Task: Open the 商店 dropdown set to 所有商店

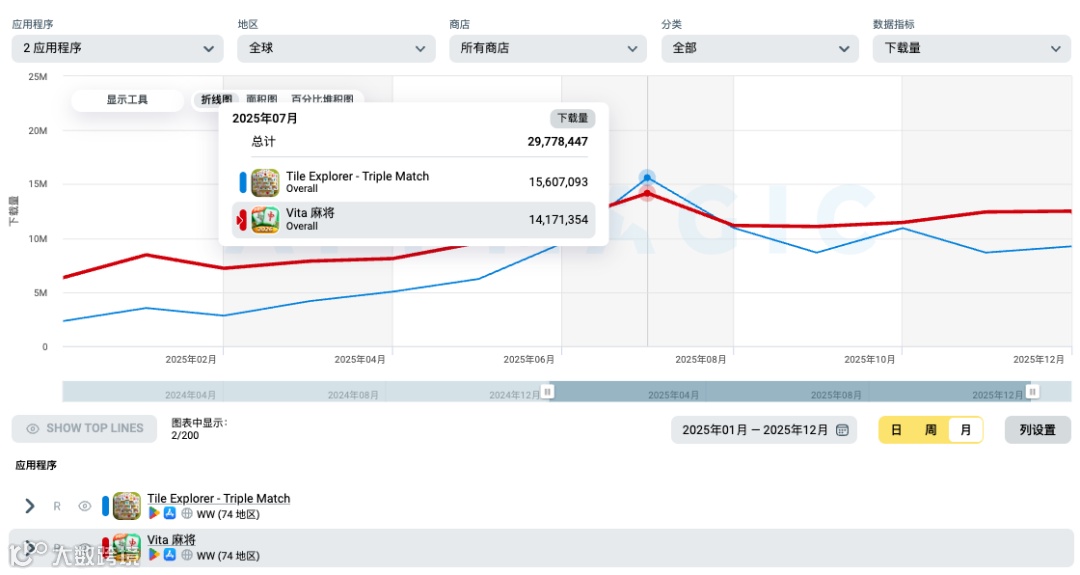Action: point(548,48)
